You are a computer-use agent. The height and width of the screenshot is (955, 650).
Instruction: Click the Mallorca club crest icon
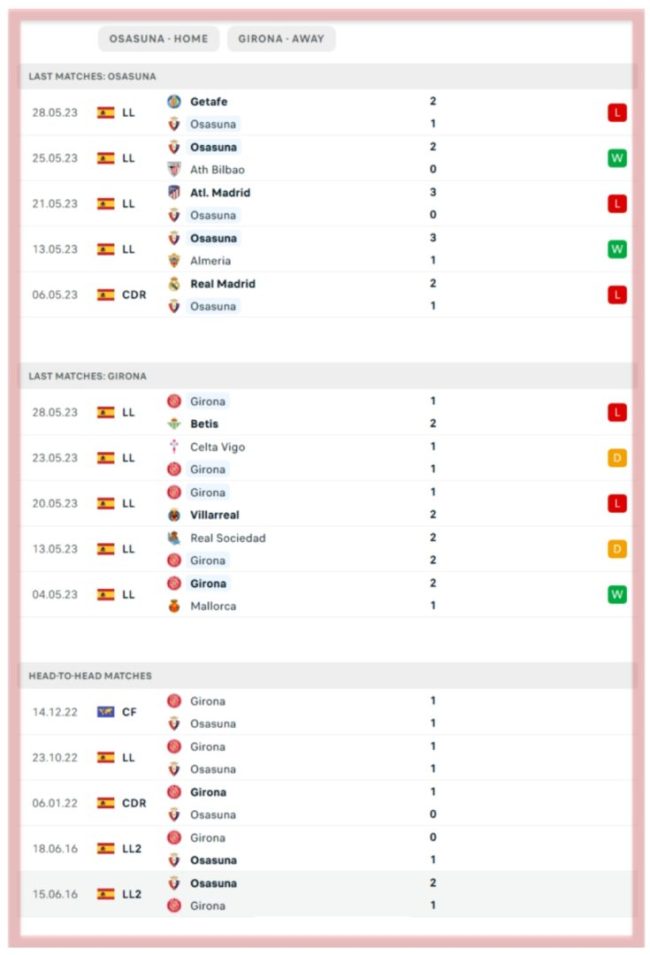[x=174, y=606]
